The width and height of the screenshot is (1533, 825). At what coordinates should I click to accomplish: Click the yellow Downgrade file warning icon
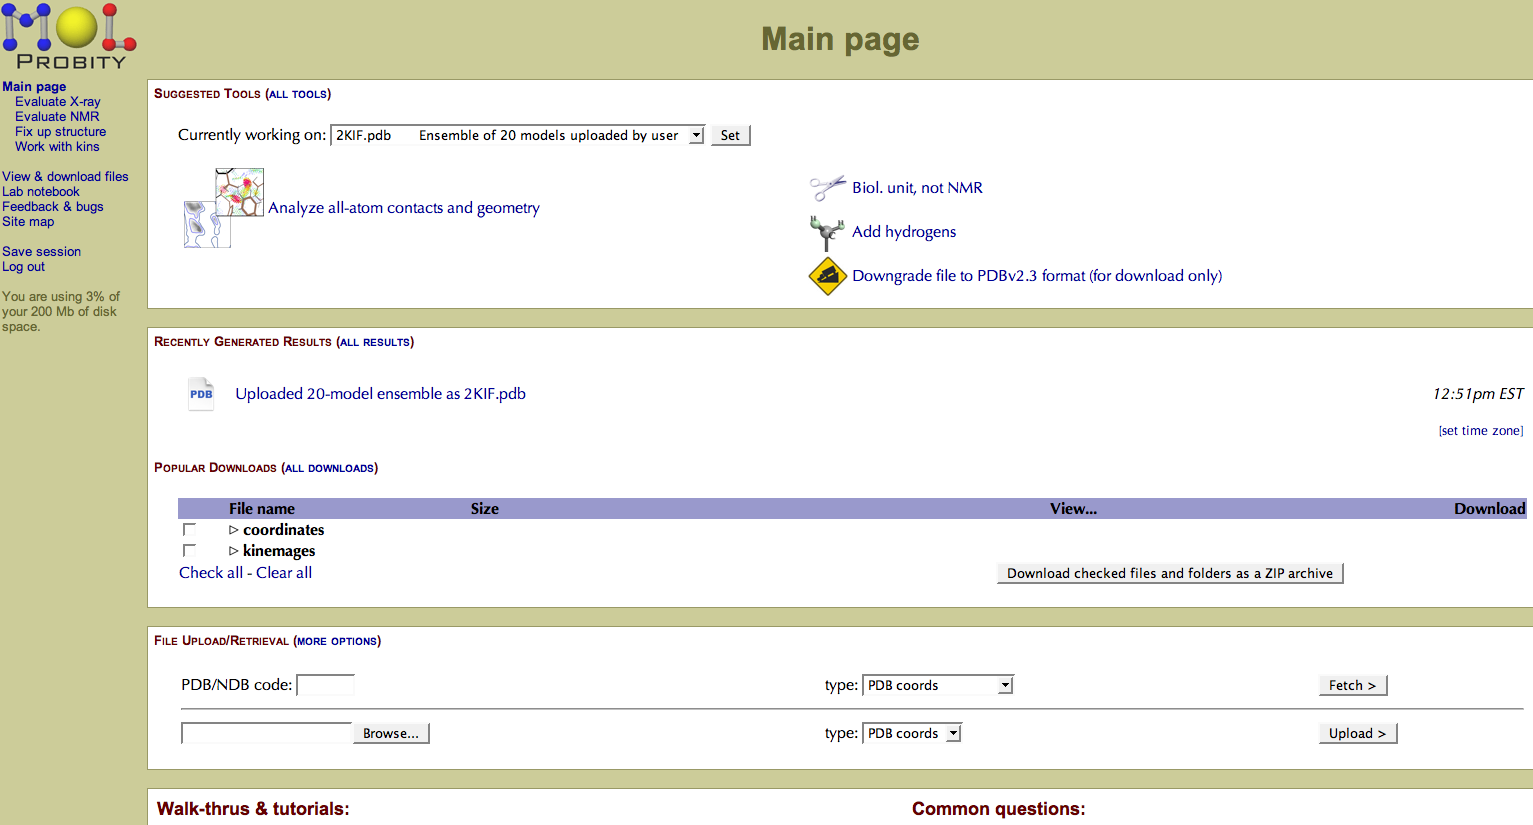827,276
